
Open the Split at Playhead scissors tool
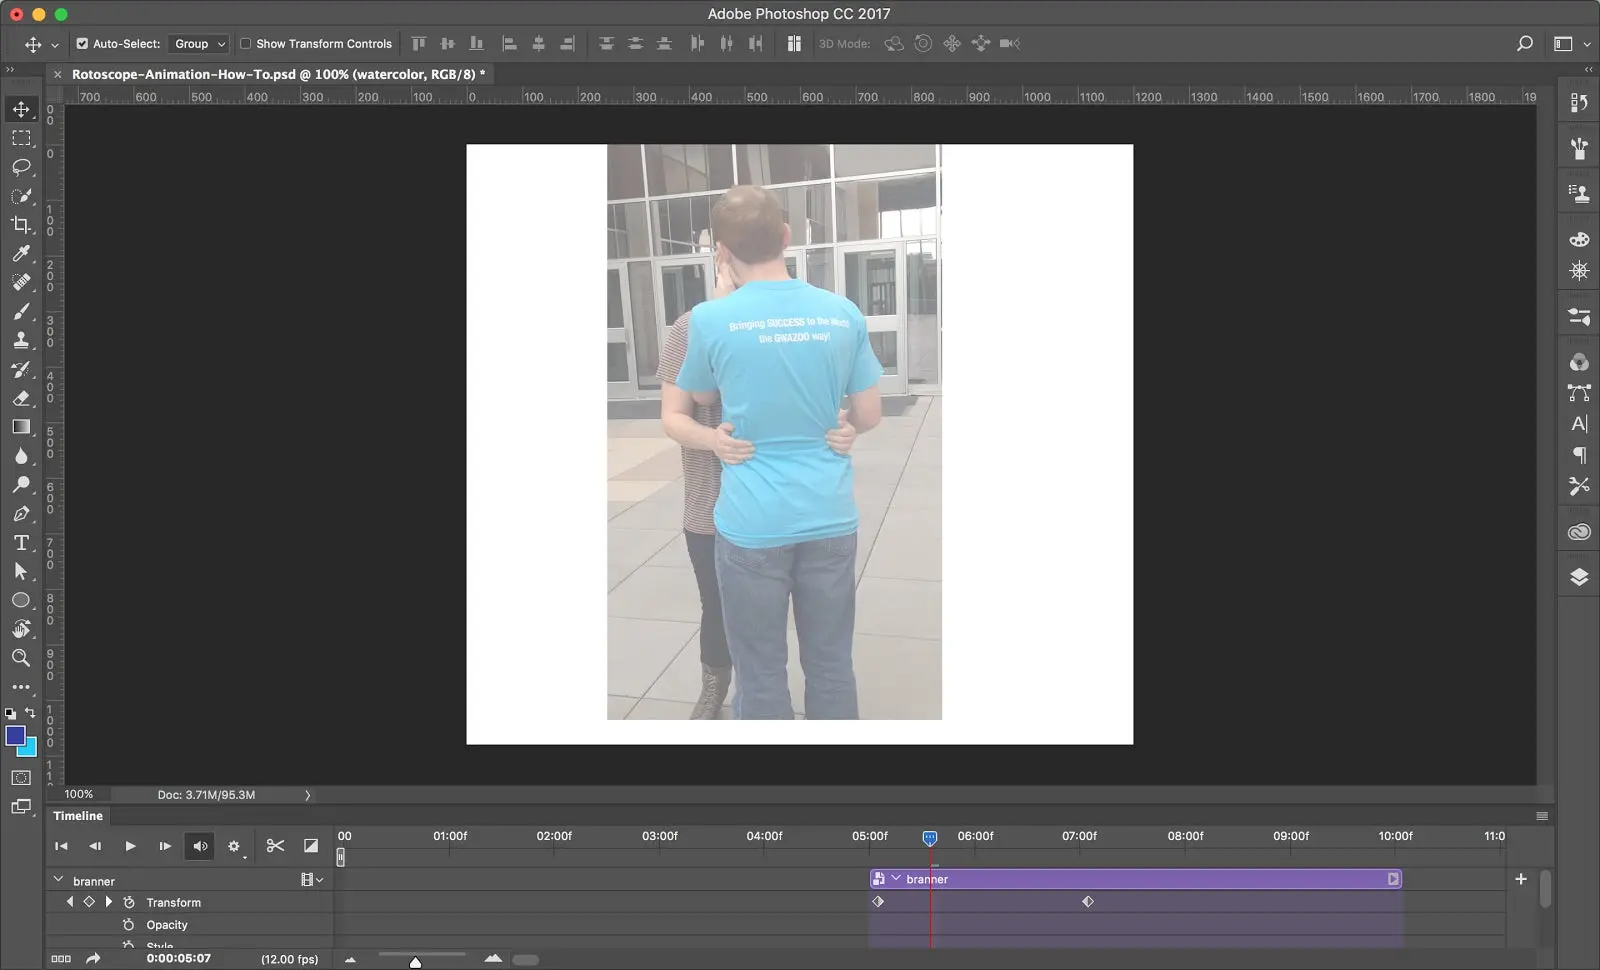click(275, 845)
